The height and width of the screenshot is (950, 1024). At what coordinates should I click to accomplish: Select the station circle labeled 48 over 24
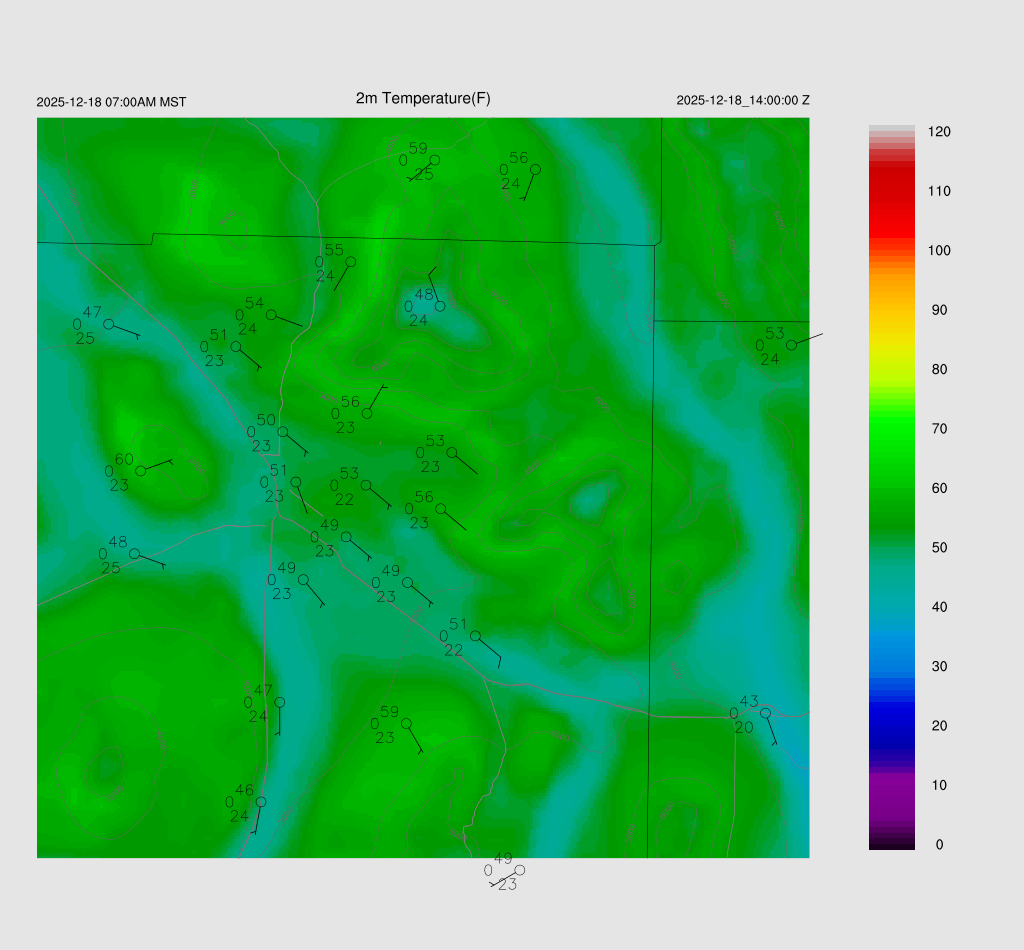point(440,306)
